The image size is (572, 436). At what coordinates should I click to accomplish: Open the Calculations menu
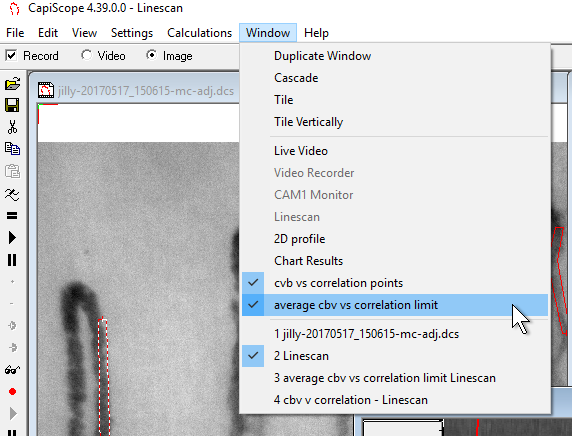(200, 33)
